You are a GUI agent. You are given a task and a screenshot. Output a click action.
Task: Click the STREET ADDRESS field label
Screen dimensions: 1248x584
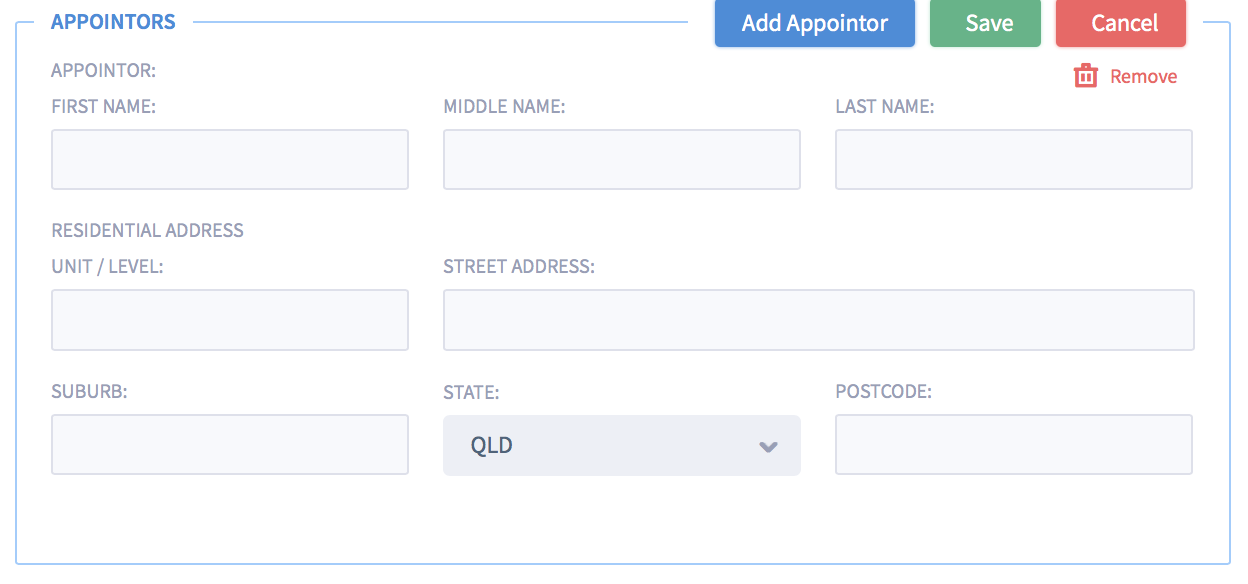click(519, 267)
